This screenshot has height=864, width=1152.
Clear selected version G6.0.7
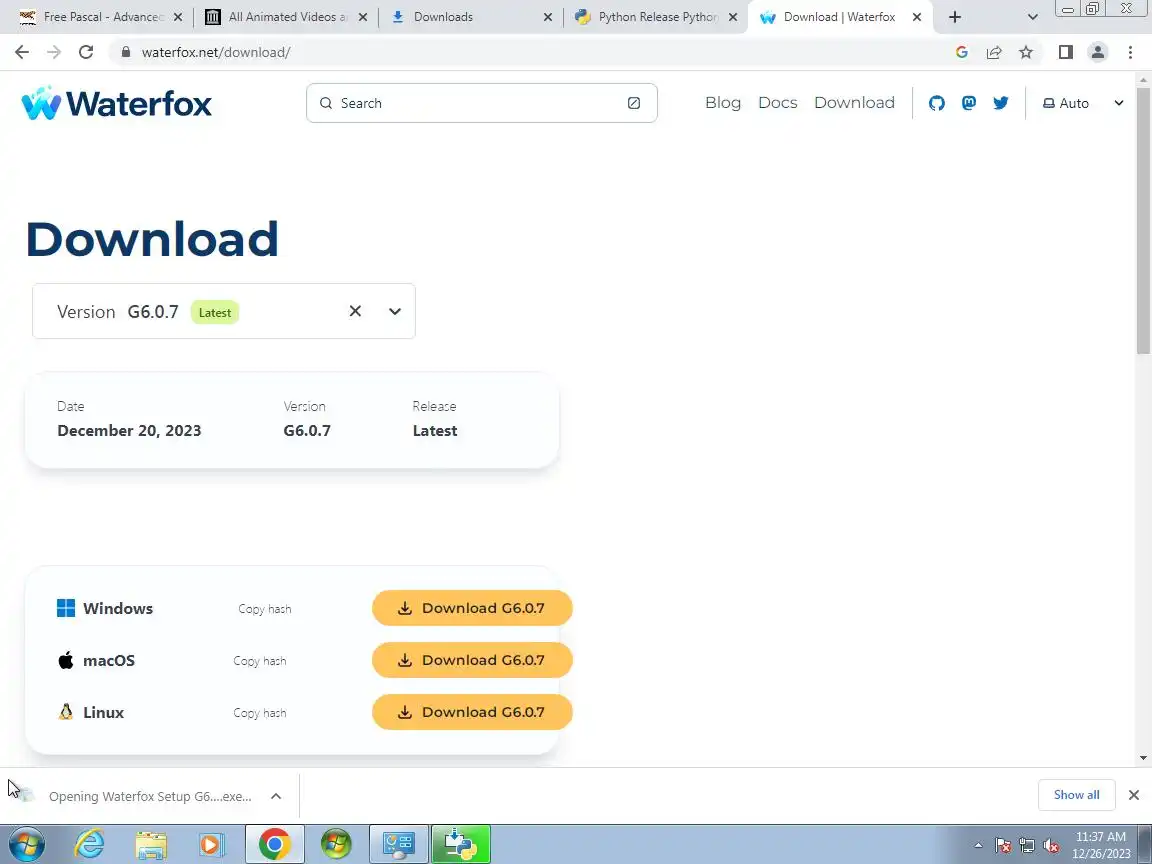(355, 311)
